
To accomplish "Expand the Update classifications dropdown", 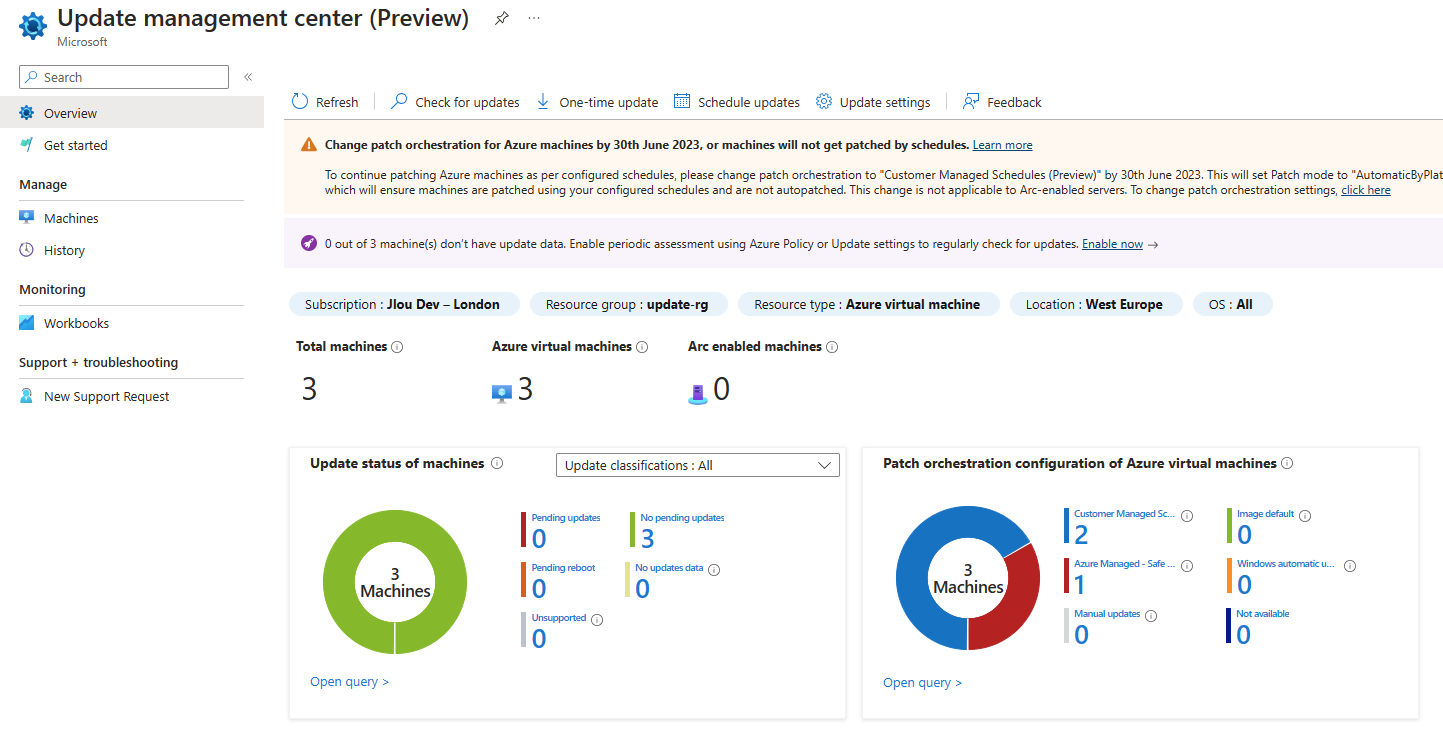I will click(x=697, y=465).
